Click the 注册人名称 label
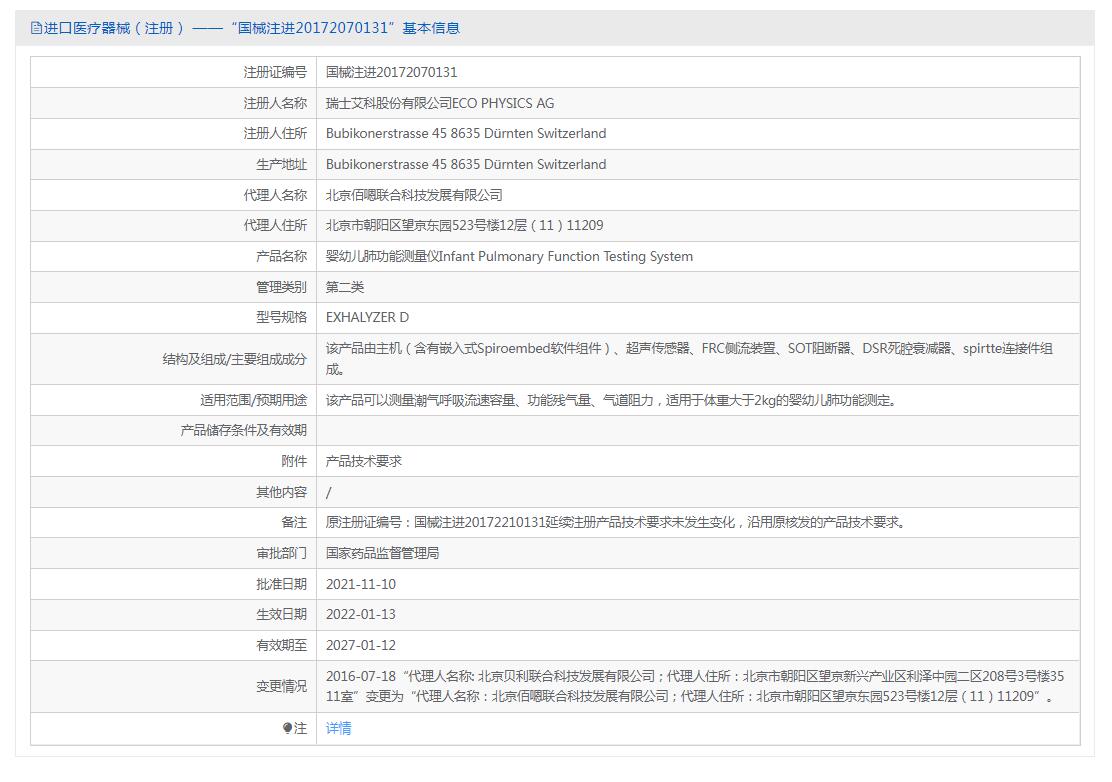 (275, 103)
